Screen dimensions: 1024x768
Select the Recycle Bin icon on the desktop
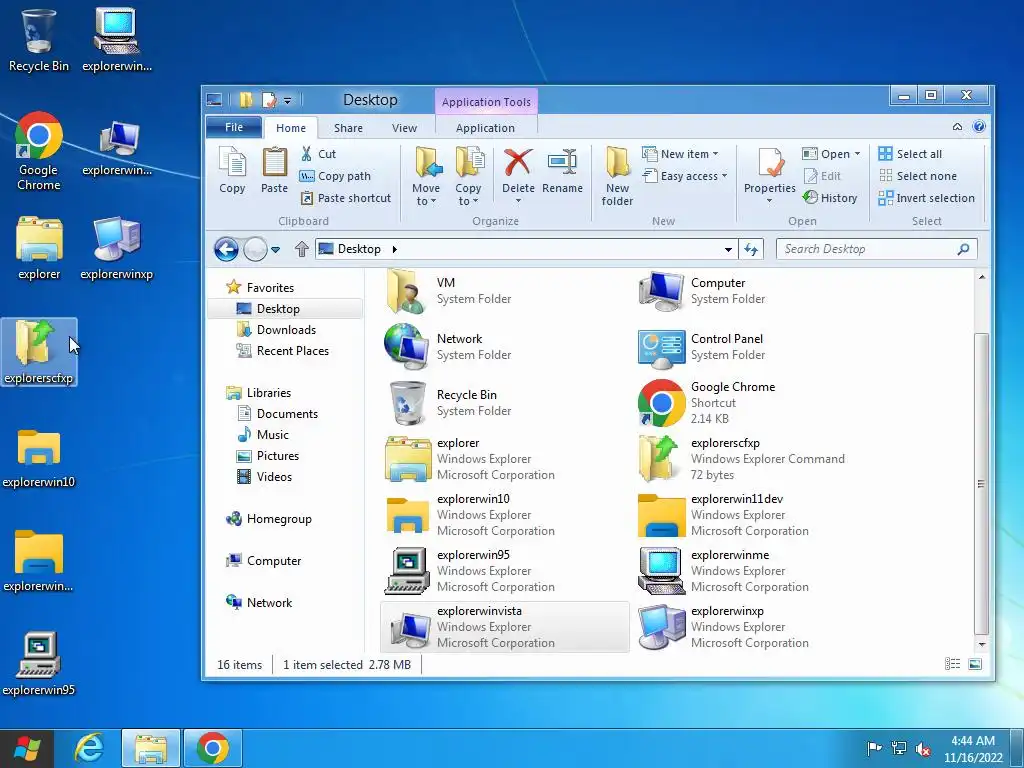[39, 40]
